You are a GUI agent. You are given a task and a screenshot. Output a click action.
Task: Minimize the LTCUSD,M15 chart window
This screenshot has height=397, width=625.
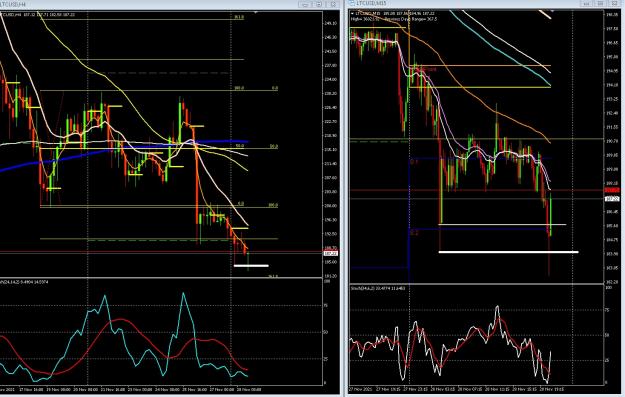[586, 4]
